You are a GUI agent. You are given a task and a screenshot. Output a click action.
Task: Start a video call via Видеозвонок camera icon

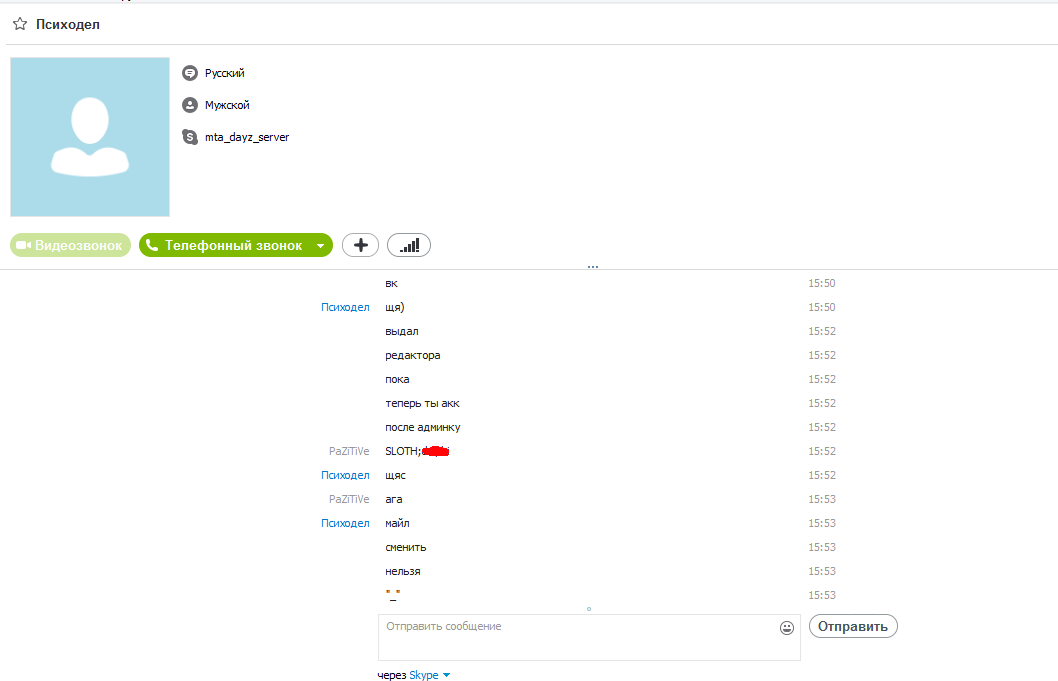point(24,245)
